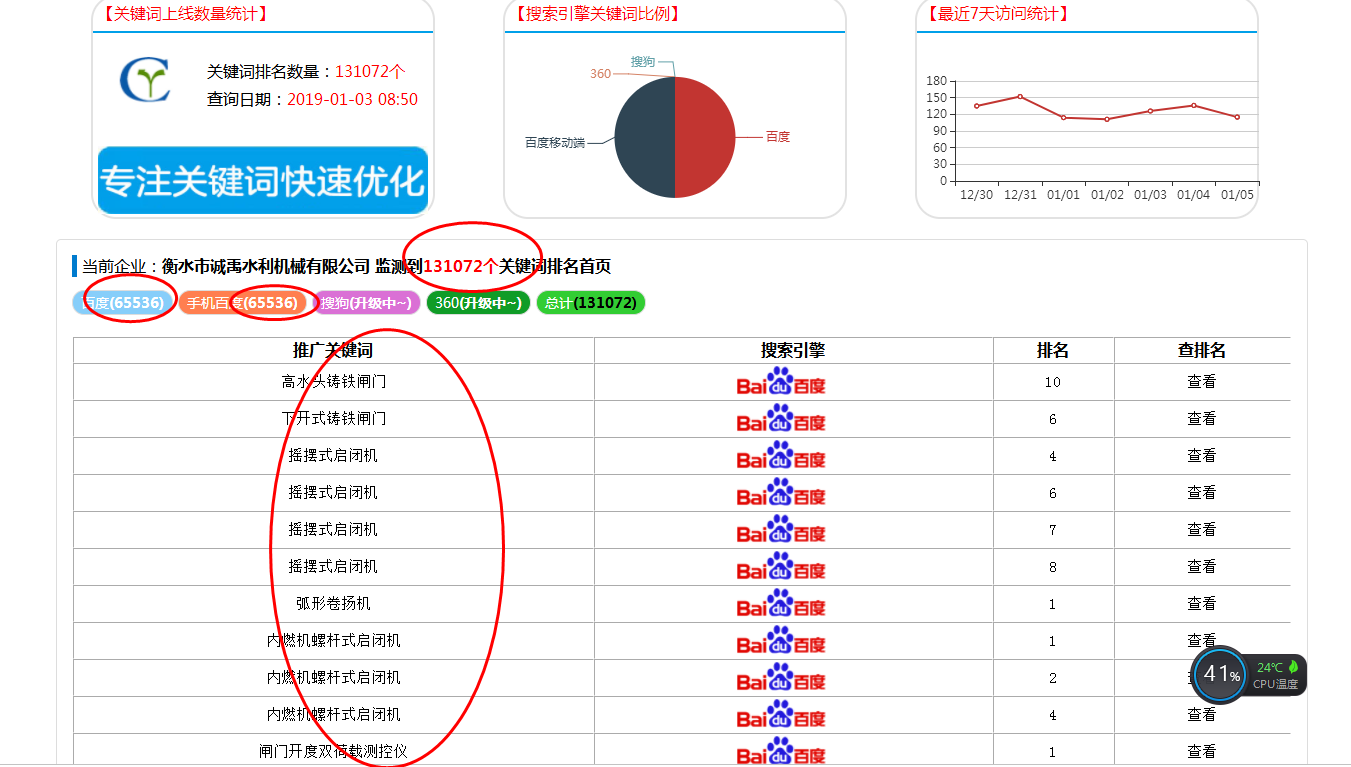Screen dimensions: 1351x767
Task: Select the 总计(131072) tab
Action: pos(591,303)
